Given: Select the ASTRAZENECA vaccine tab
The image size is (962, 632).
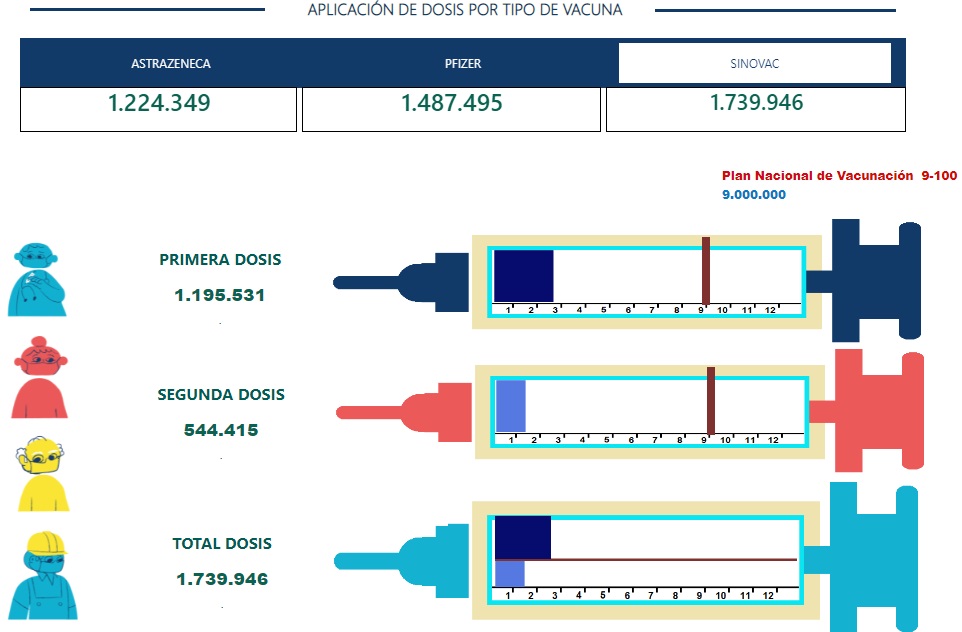Looking at the screenshot, I should click(171, 63).
